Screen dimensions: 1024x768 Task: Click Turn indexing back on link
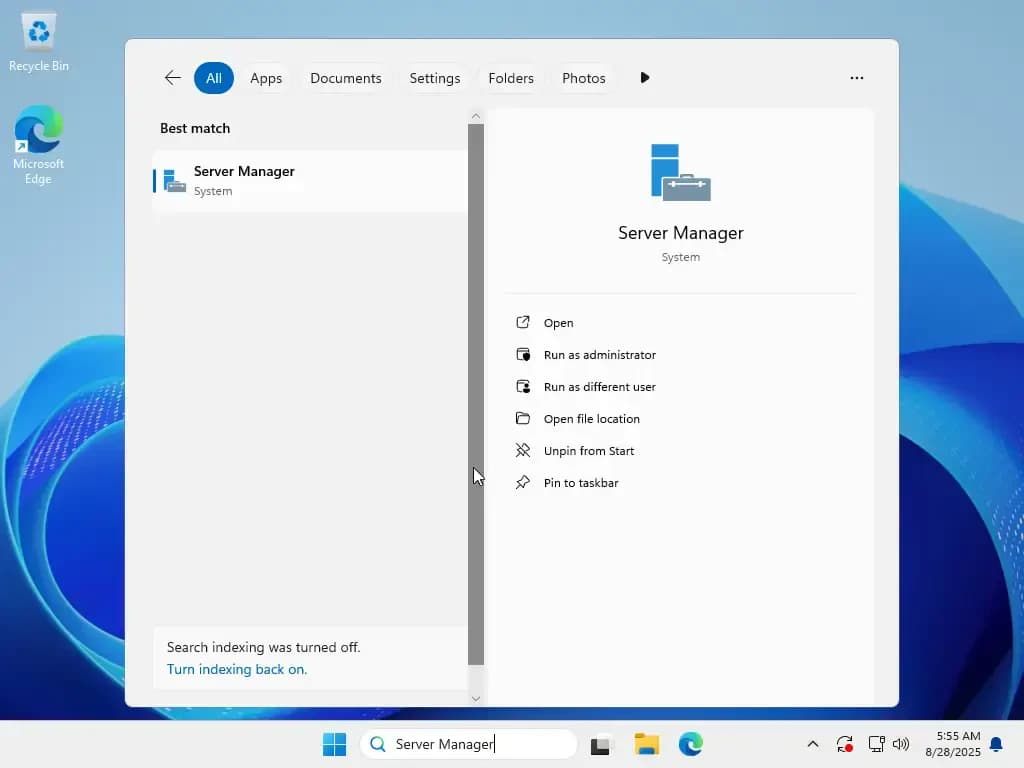[236, 669]
